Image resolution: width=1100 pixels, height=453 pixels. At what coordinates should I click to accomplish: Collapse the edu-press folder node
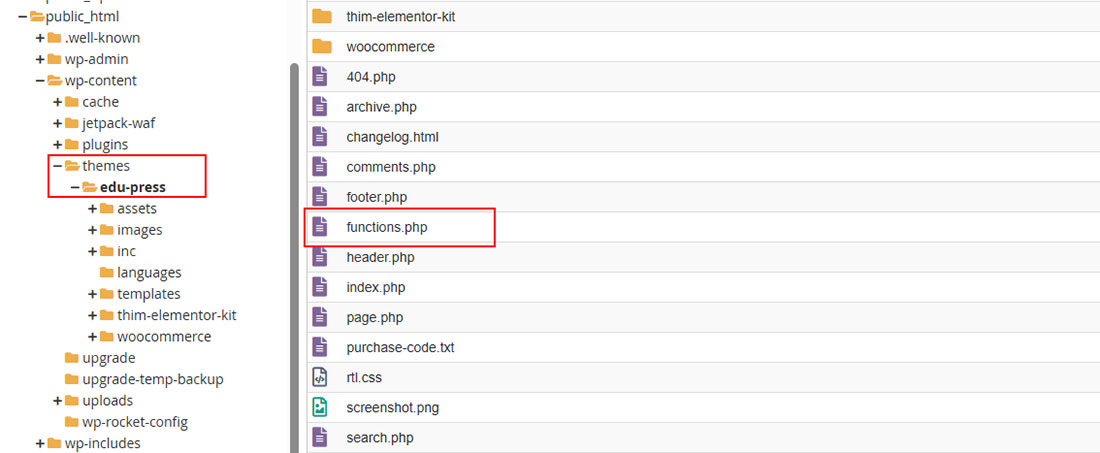tap(75, 187)
